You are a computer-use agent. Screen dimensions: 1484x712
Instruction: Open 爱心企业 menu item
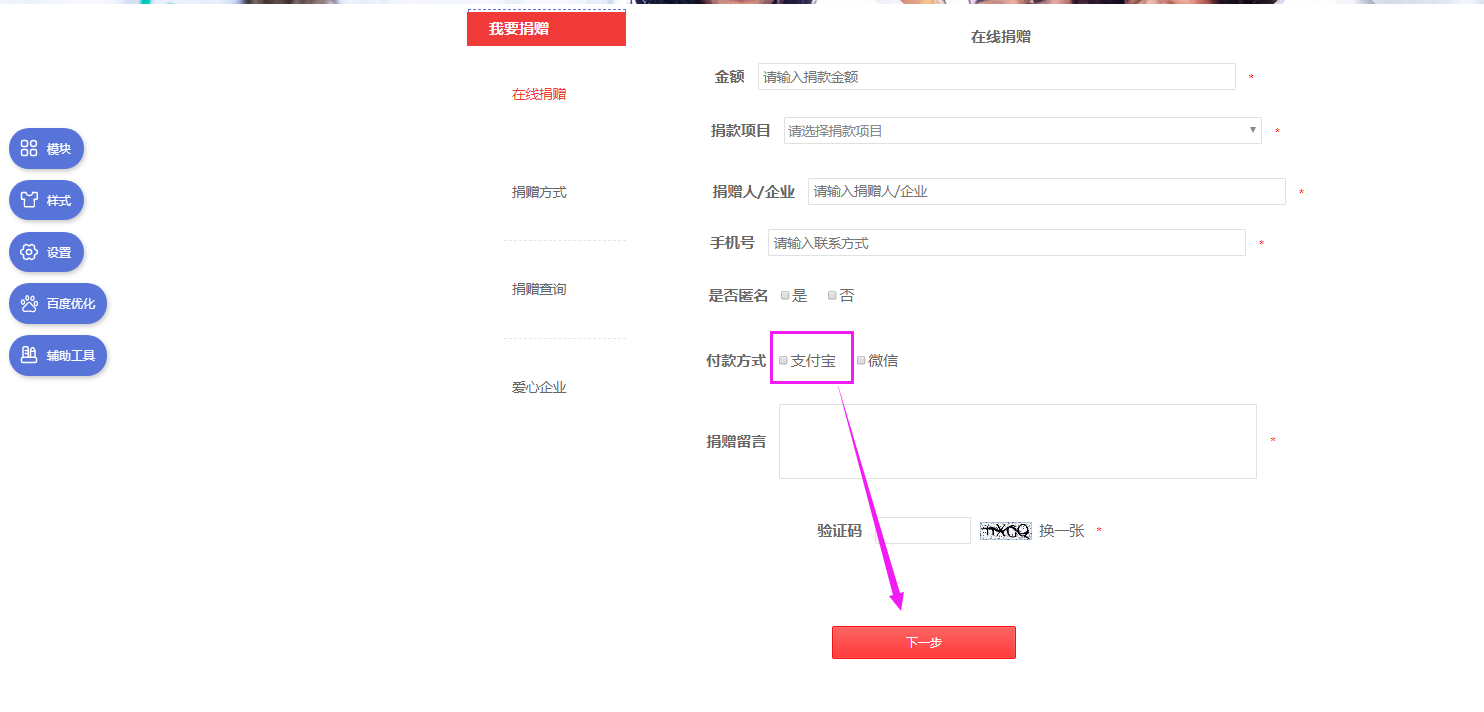pos(539,387)
